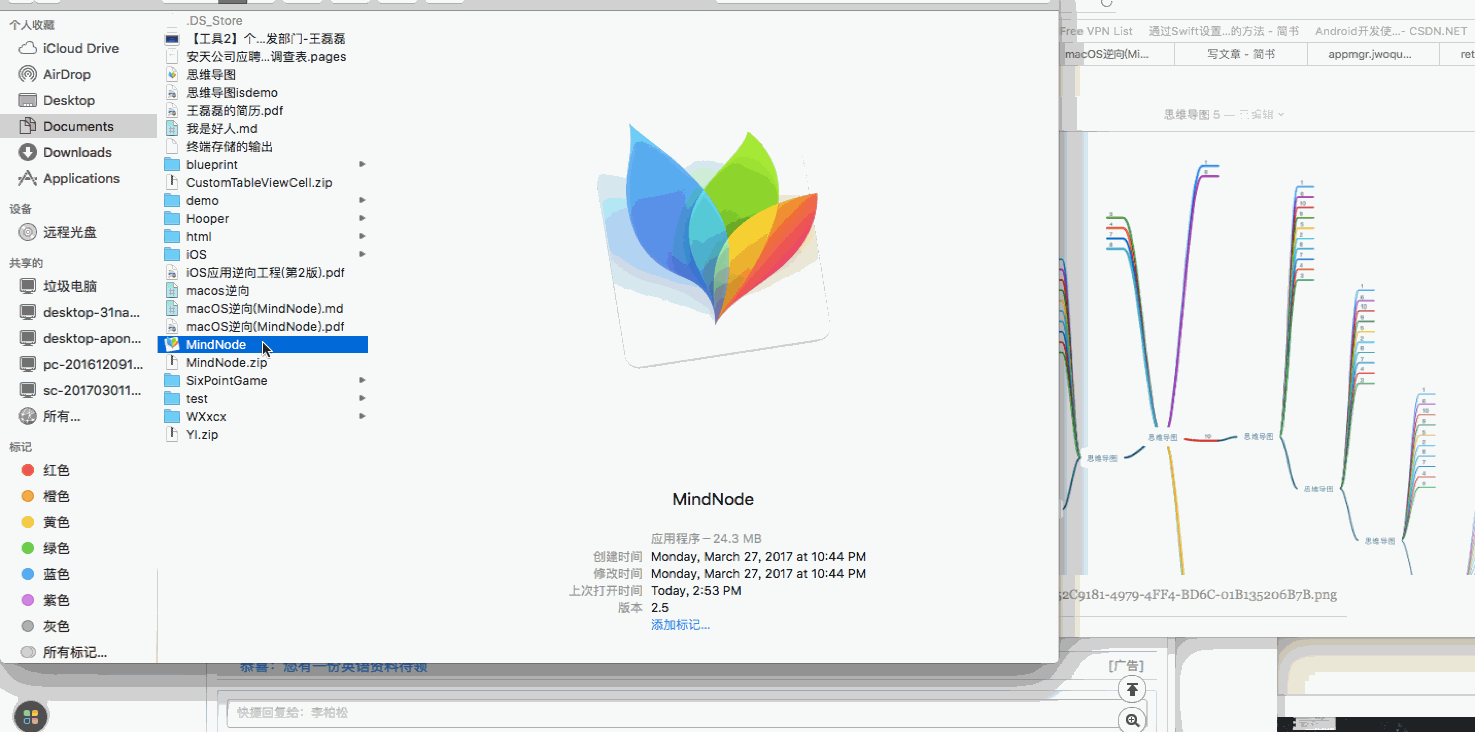Open shared computer sc-201703011...
Viewport: 1475px width, 732px height.
point(92,390)
